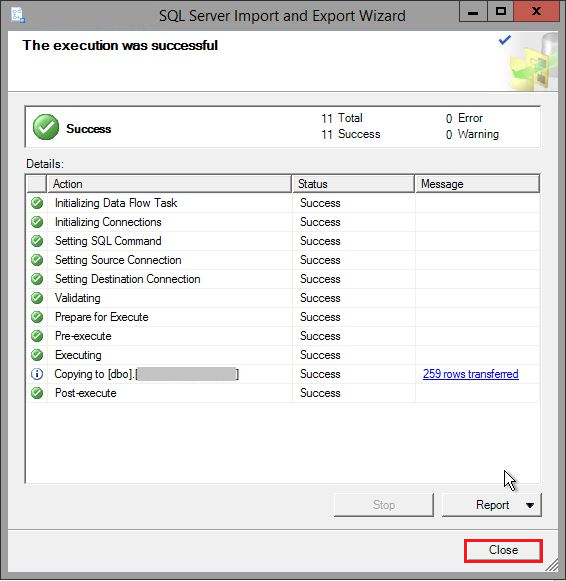Minimize the wizard window
The height and width of the screenshot is (581, 566).
pyautogui.click(x=473, y=12)
